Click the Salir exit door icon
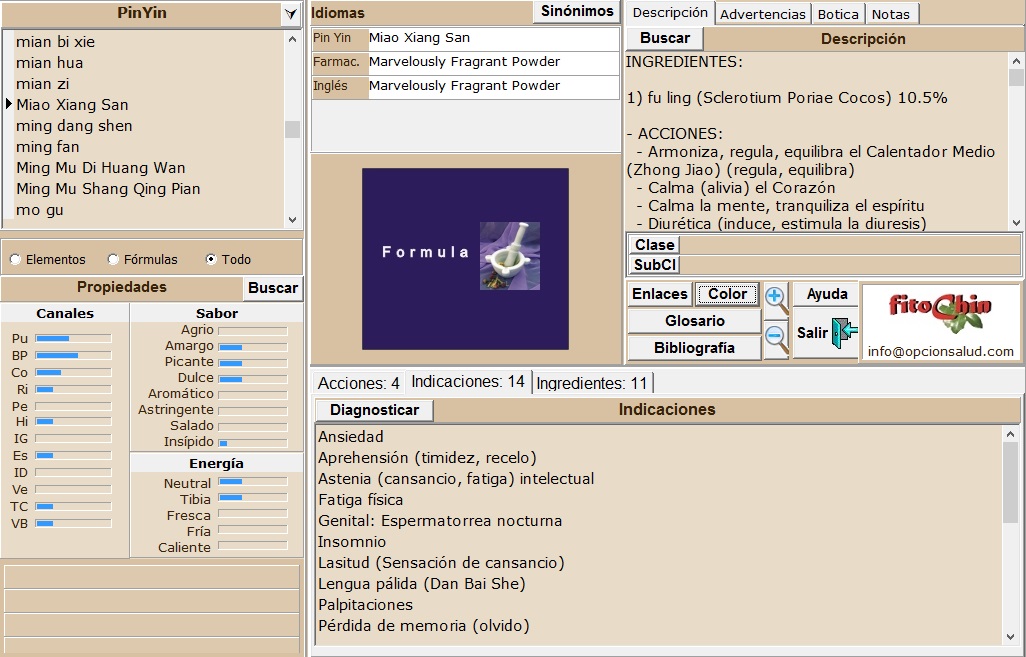The image size is (1026, 657). click(x=844, y=332)
